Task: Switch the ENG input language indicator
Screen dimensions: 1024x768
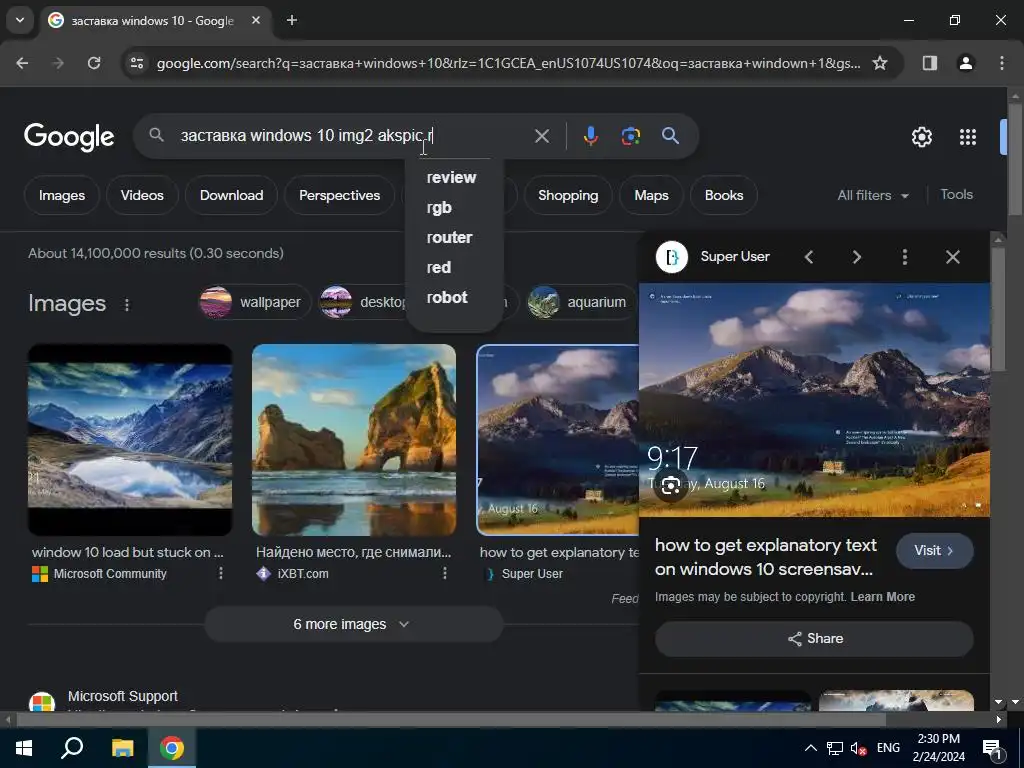Action: pyautogui.click(x=888, y=748)
